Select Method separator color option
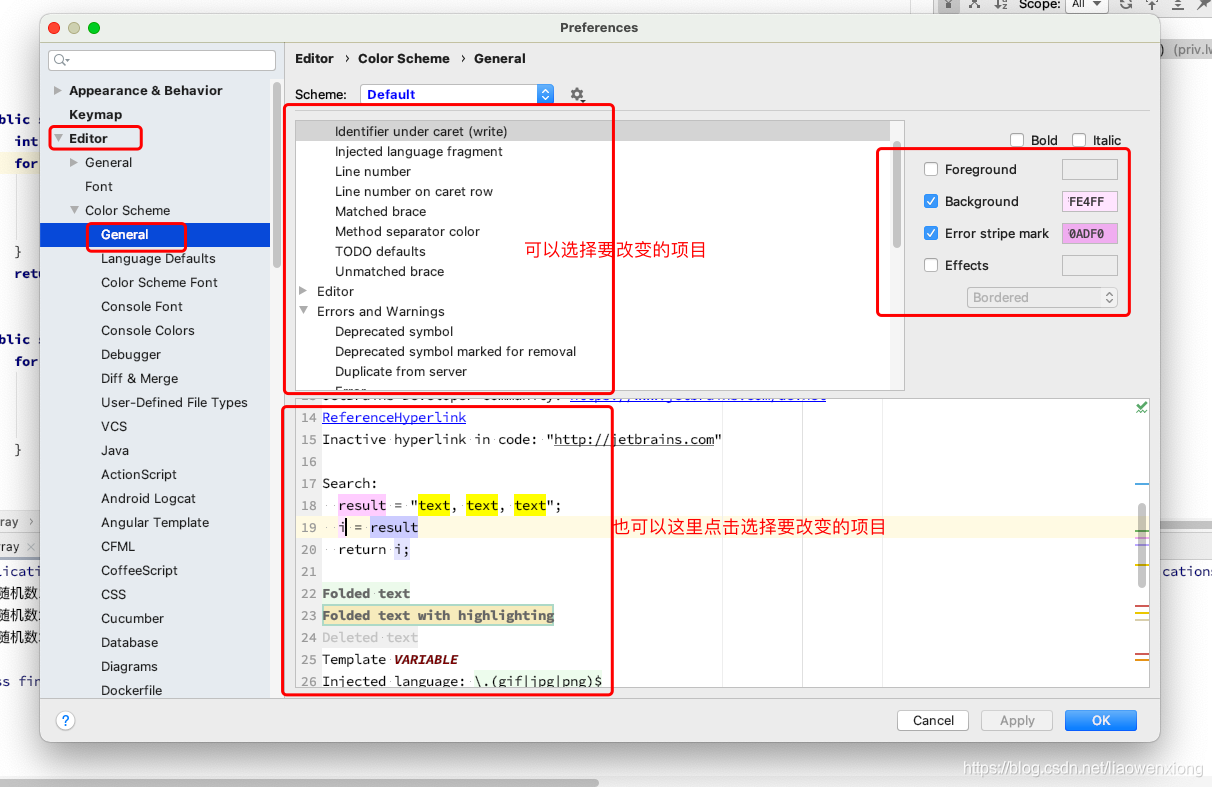Screen dimensions: 1212x787 tap(407, 231)
